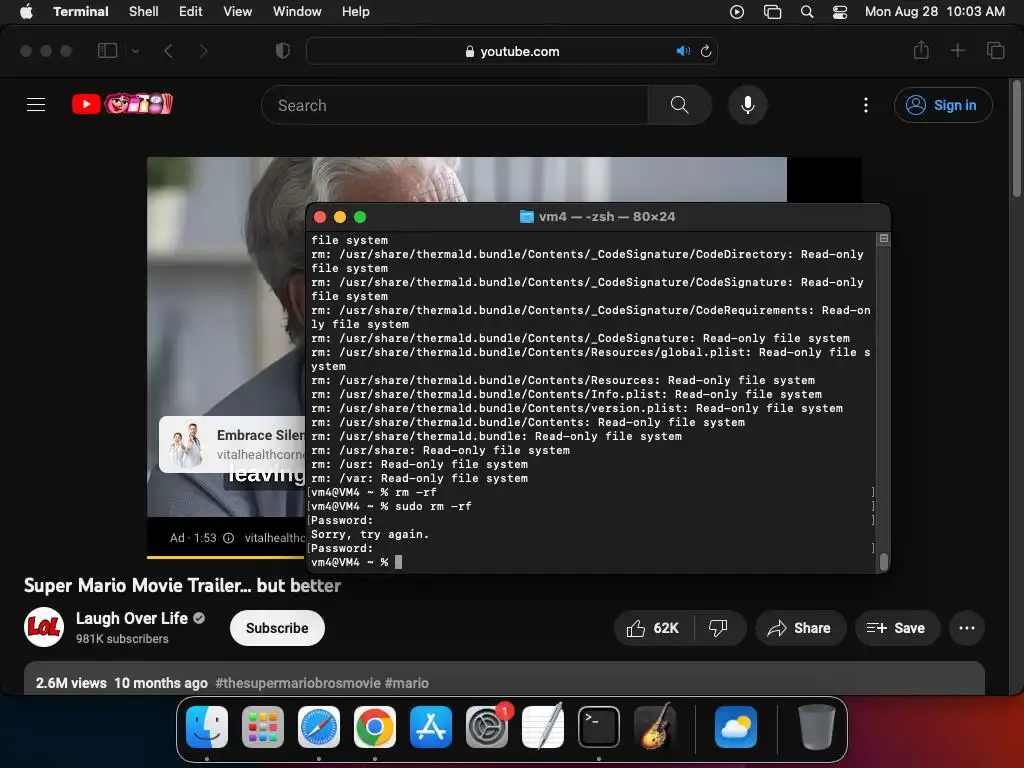
Task: Click the video title text
Action: pos(182,585)
